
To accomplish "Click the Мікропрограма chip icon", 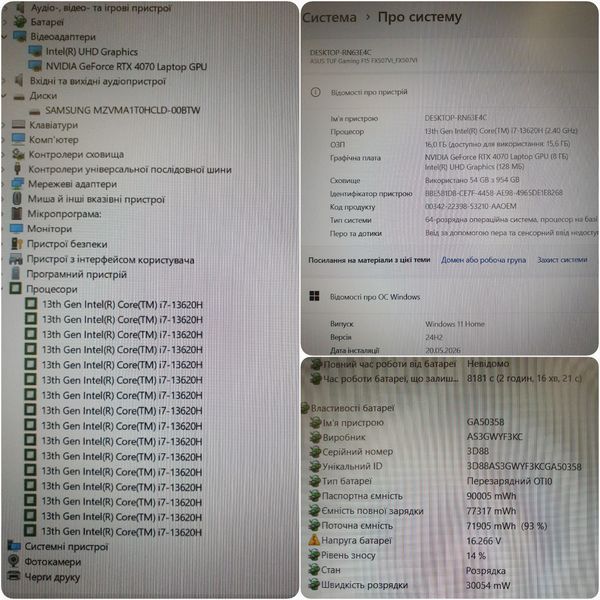I will tap(16, 214).
